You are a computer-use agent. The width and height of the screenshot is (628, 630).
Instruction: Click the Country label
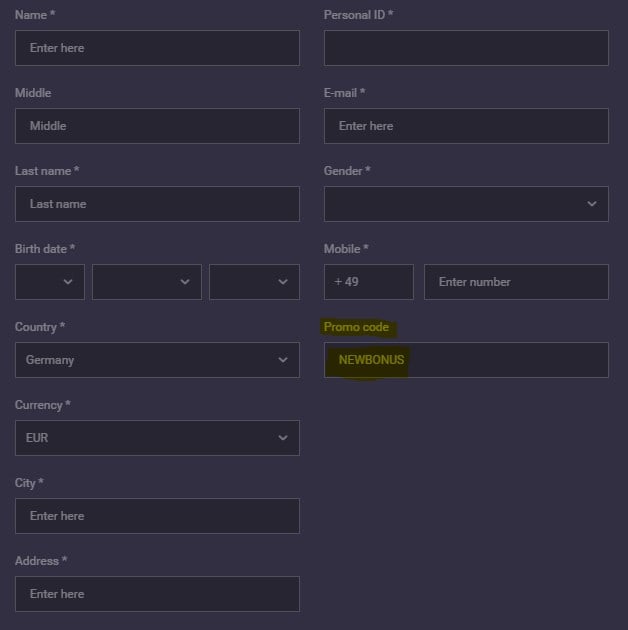(x=40, y=327)
